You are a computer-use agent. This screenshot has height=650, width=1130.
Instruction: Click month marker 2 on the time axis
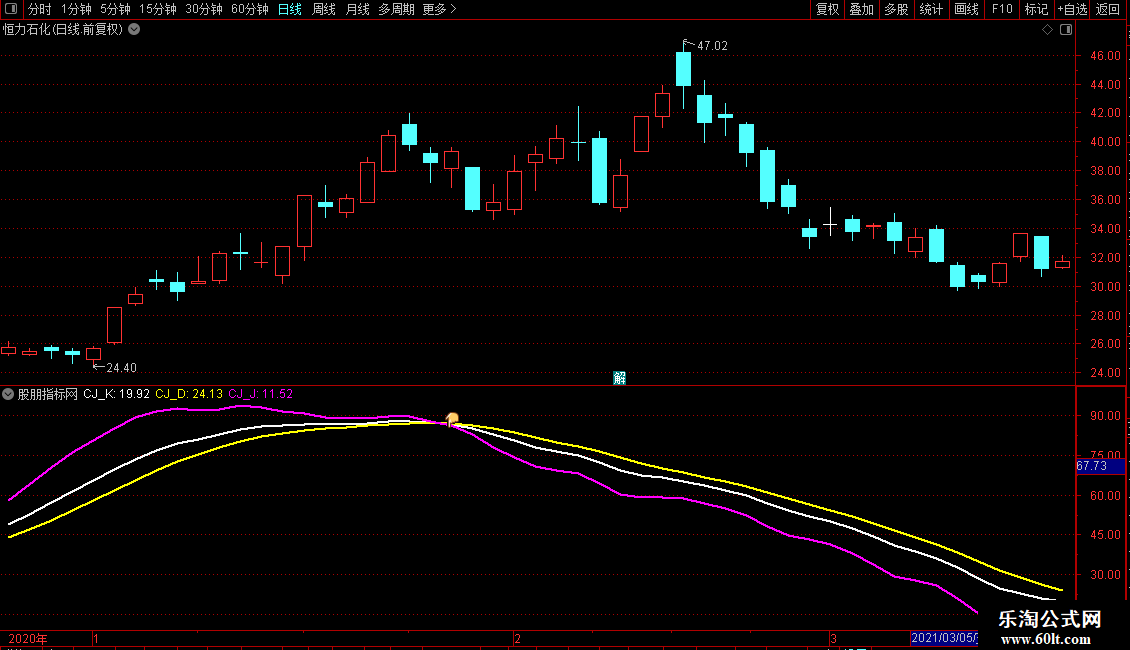(517, 638)
